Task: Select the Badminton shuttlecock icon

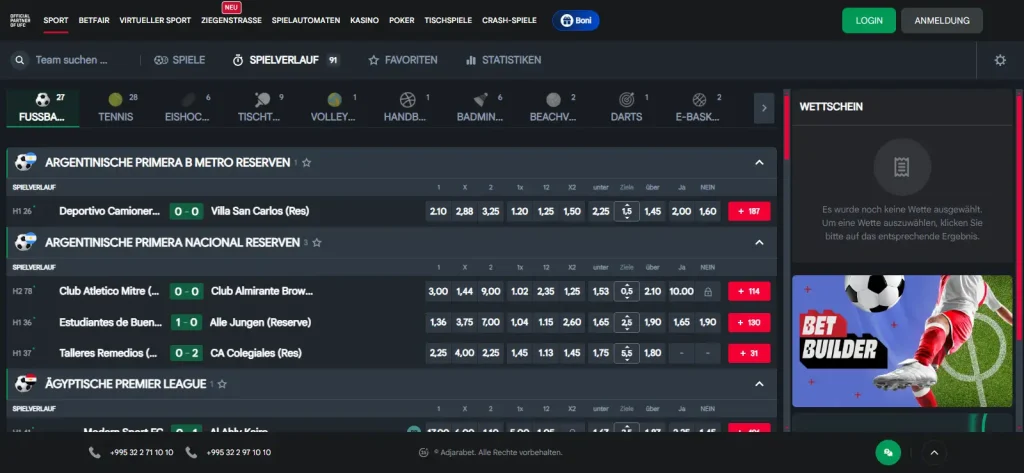Action: coord(481,100)
